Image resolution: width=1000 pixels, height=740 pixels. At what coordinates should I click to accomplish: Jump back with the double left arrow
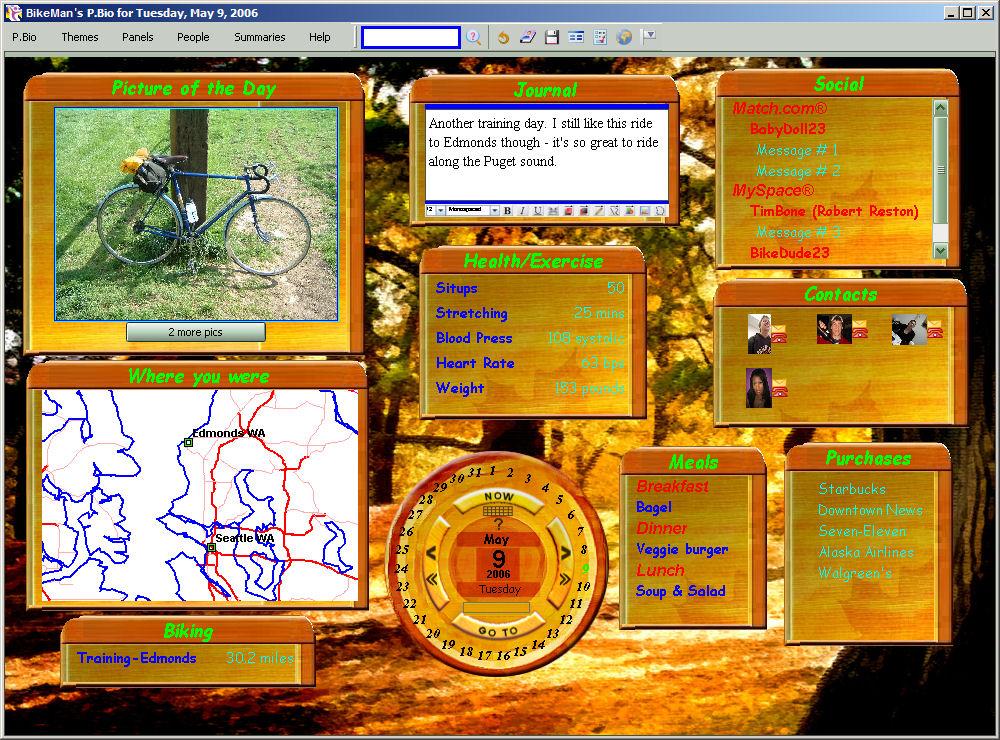coord(432,578)
